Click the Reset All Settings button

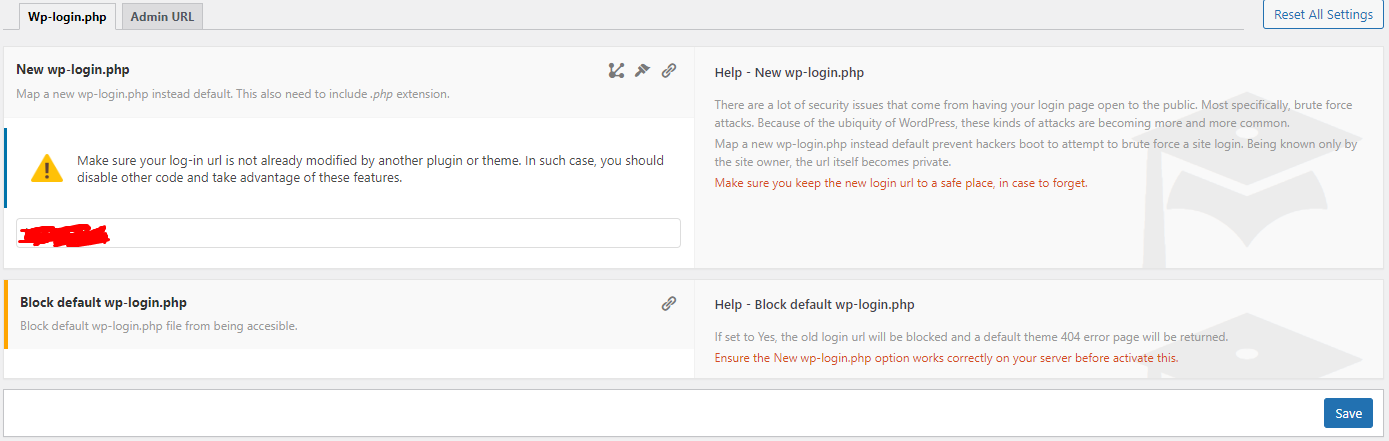(x=1323, y=15)
